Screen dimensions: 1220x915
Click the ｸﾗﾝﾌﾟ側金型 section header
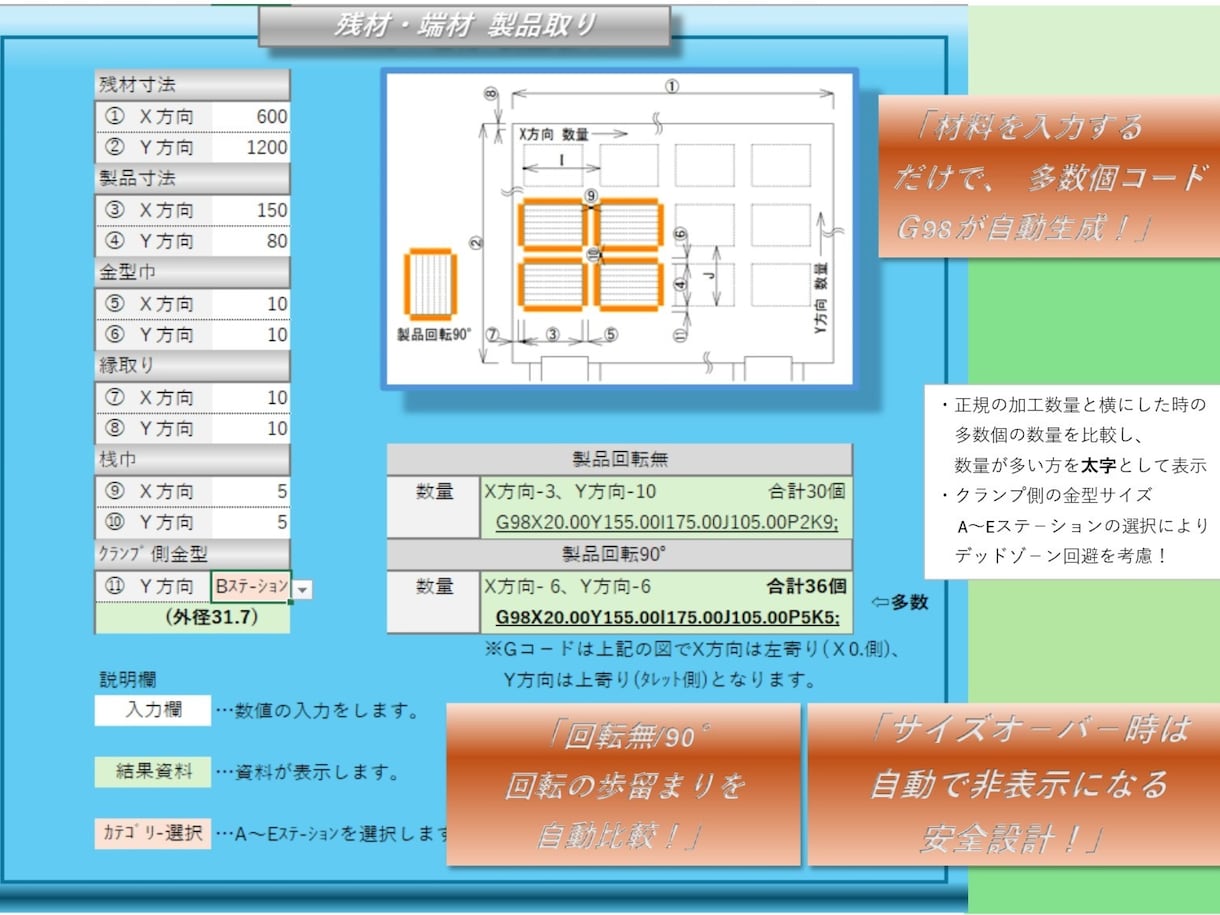193,553
